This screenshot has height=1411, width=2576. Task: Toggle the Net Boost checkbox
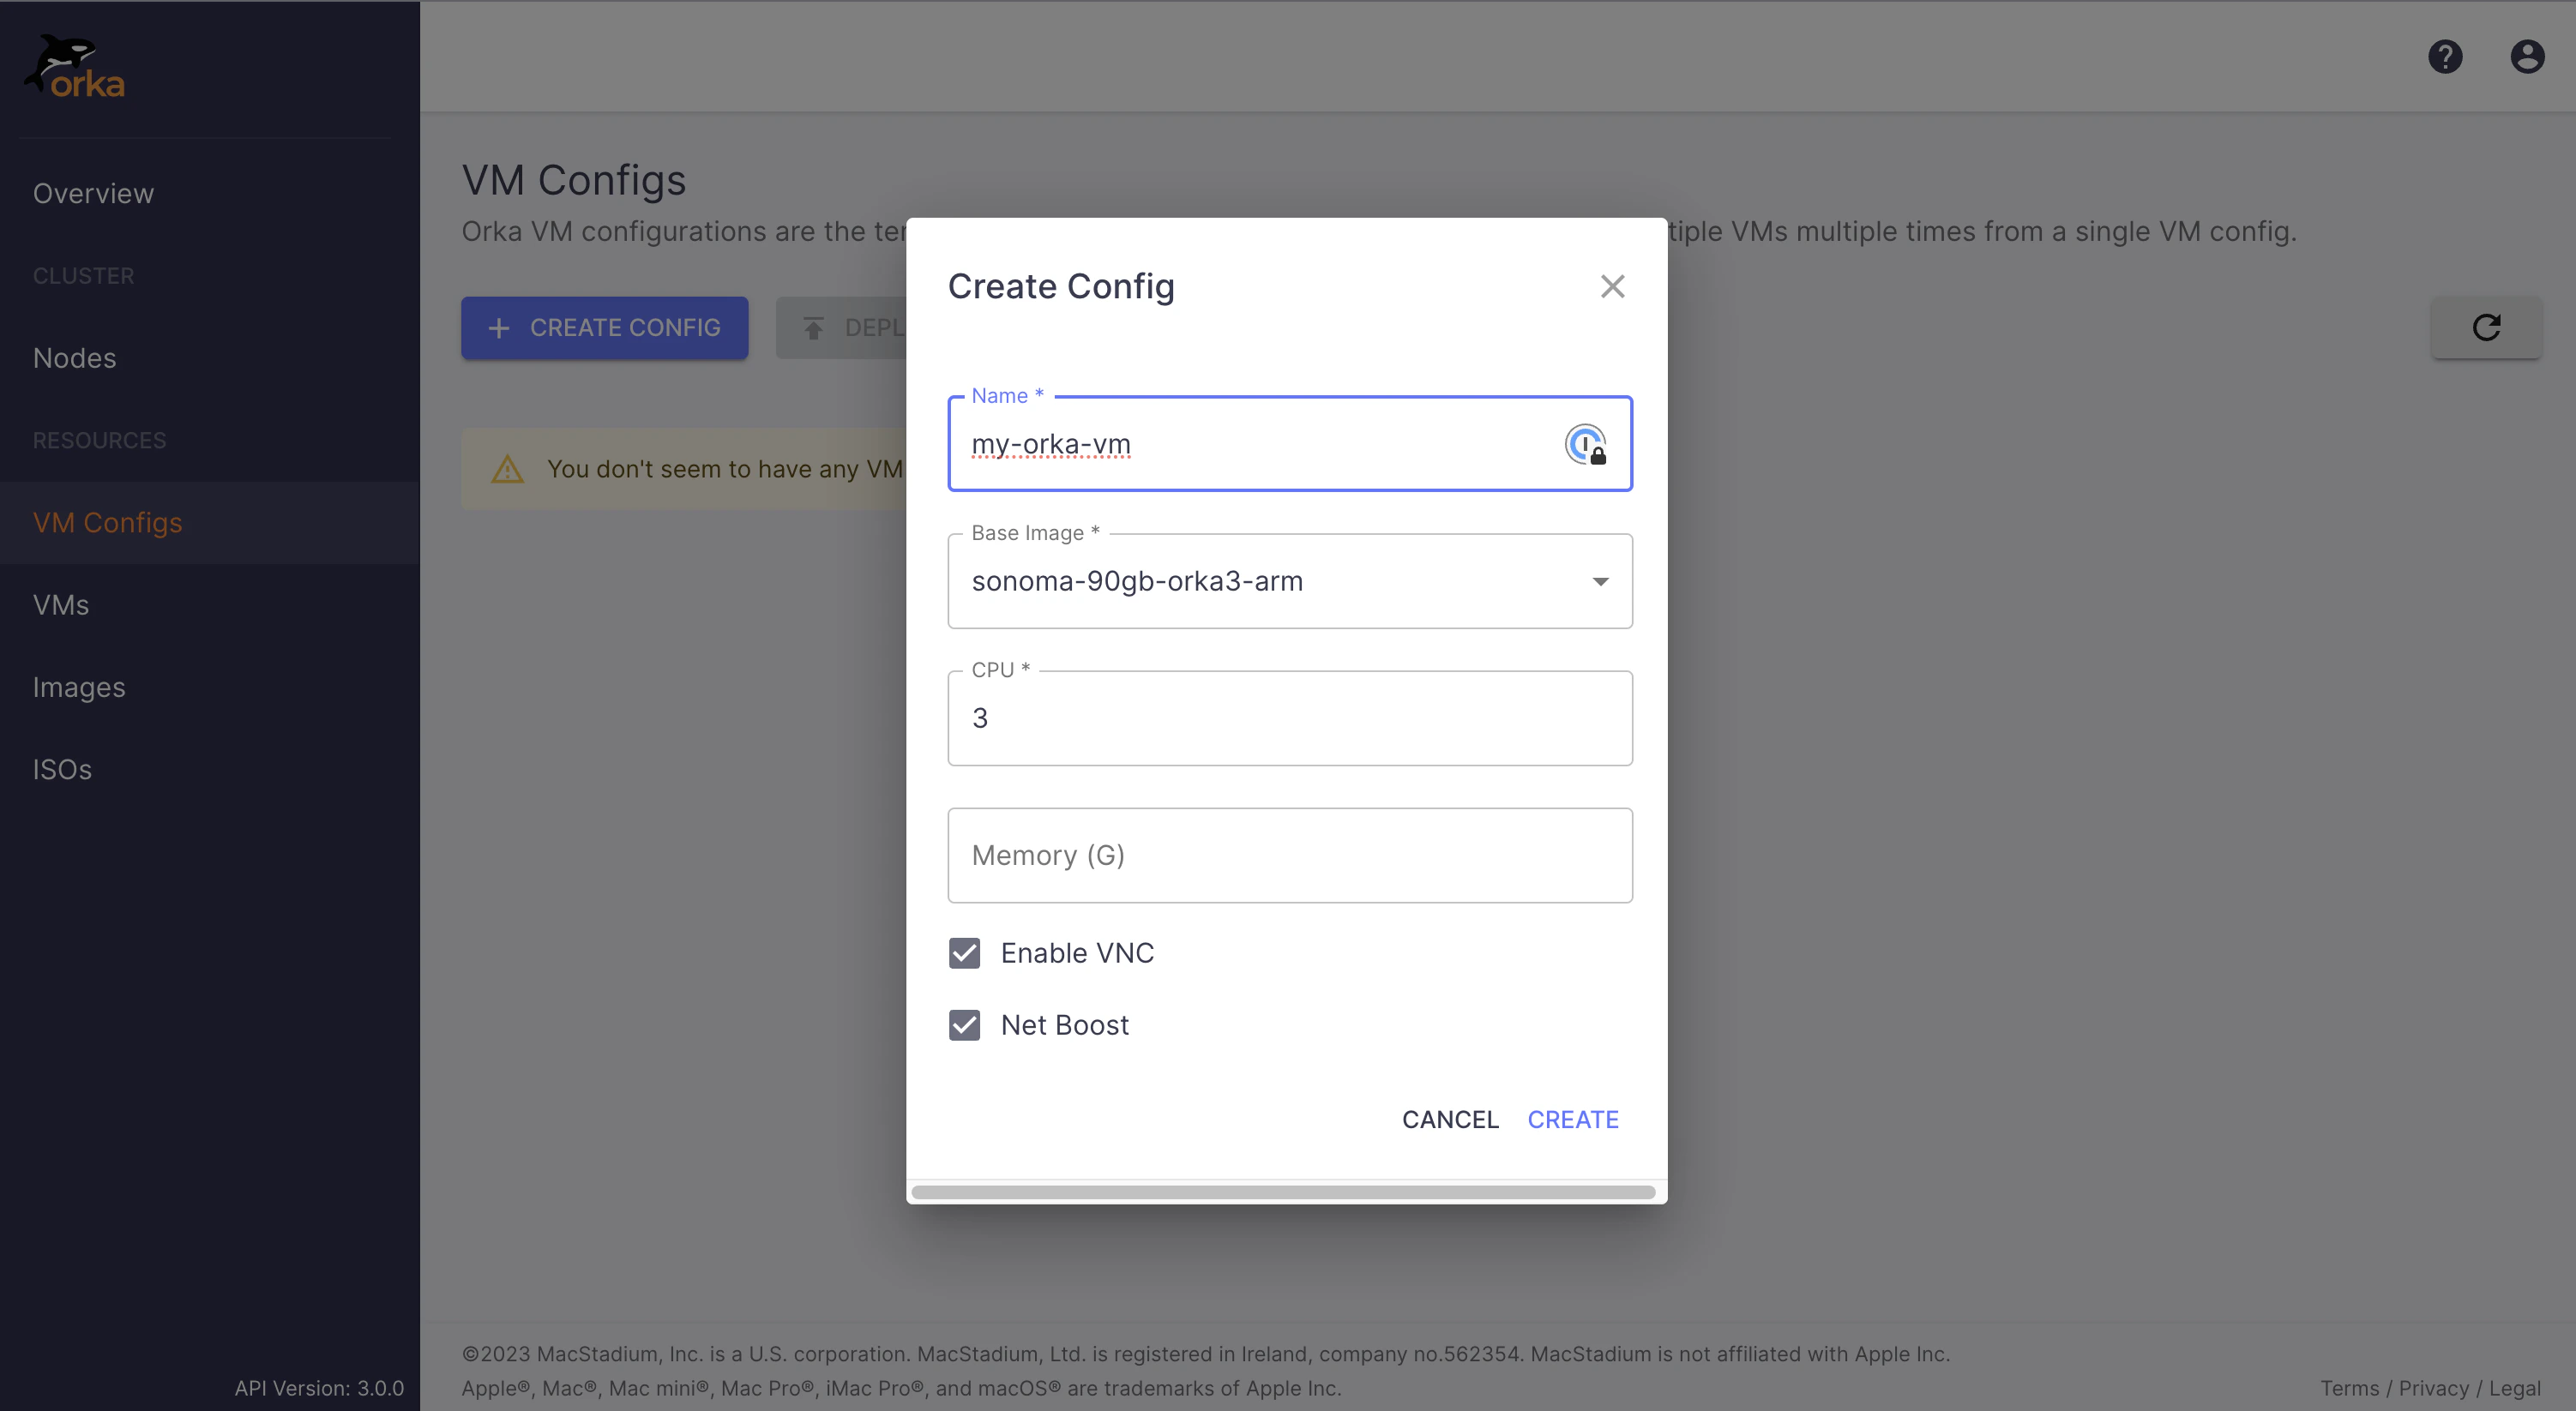[x=964, y=1025]
